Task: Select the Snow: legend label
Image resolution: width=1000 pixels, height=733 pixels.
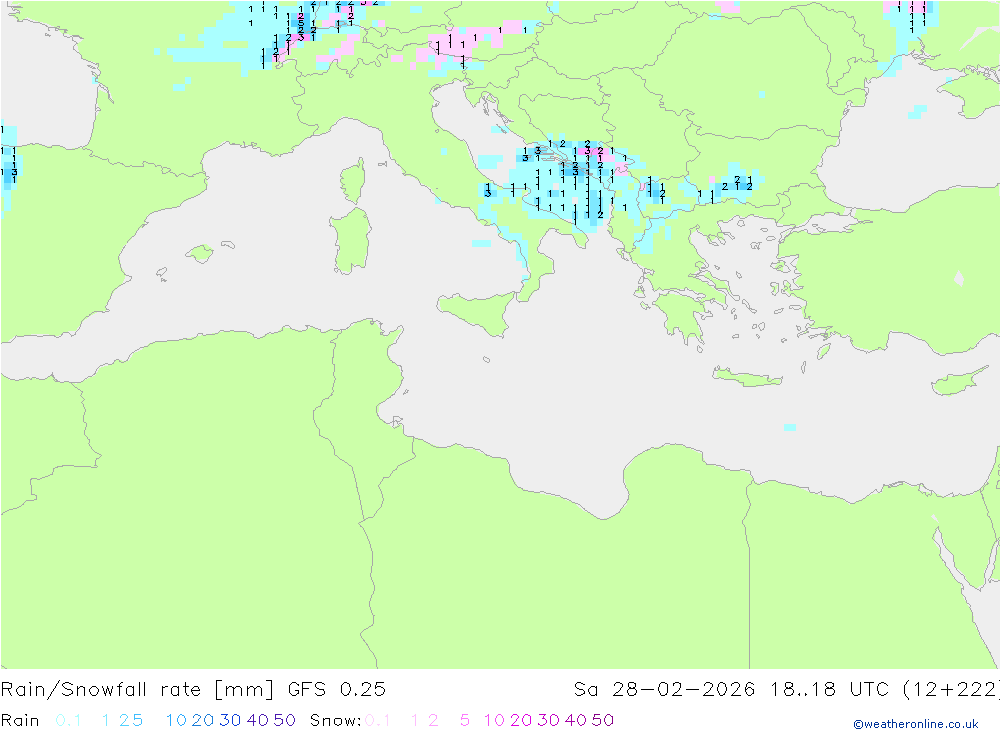Action: tap(335, 720)
